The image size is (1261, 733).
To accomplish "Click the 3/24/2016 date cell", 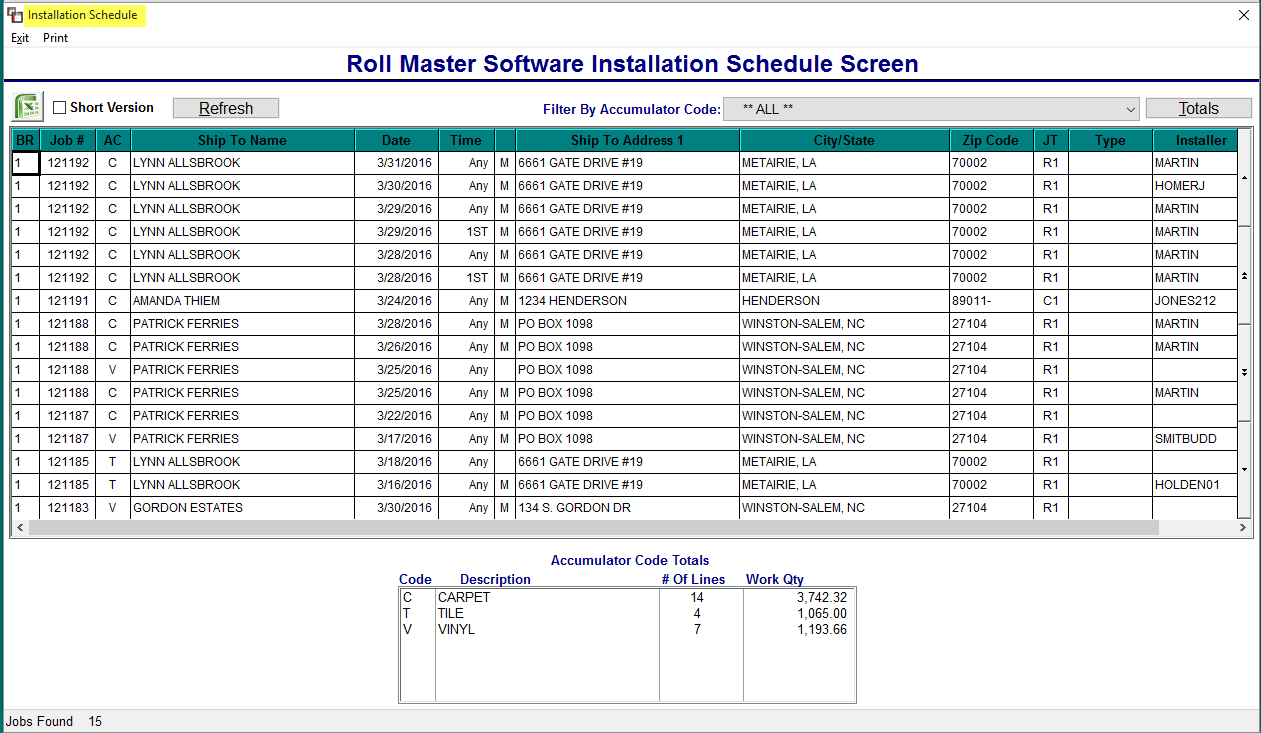I will pos(396,301).
